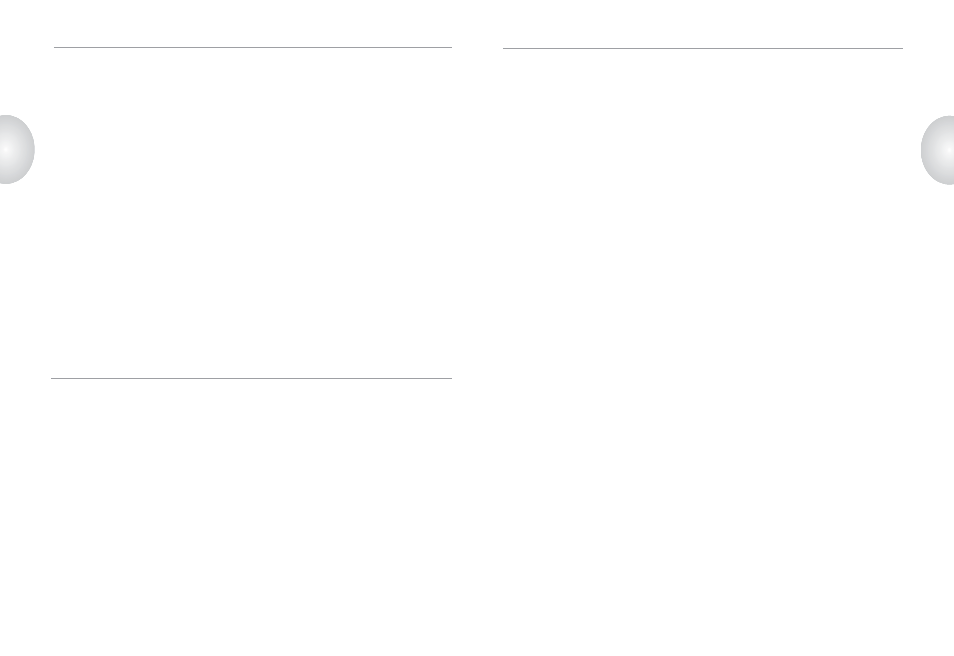Click right end of top-left divider line
Screen dimensions: 954x656
(450, 47)
